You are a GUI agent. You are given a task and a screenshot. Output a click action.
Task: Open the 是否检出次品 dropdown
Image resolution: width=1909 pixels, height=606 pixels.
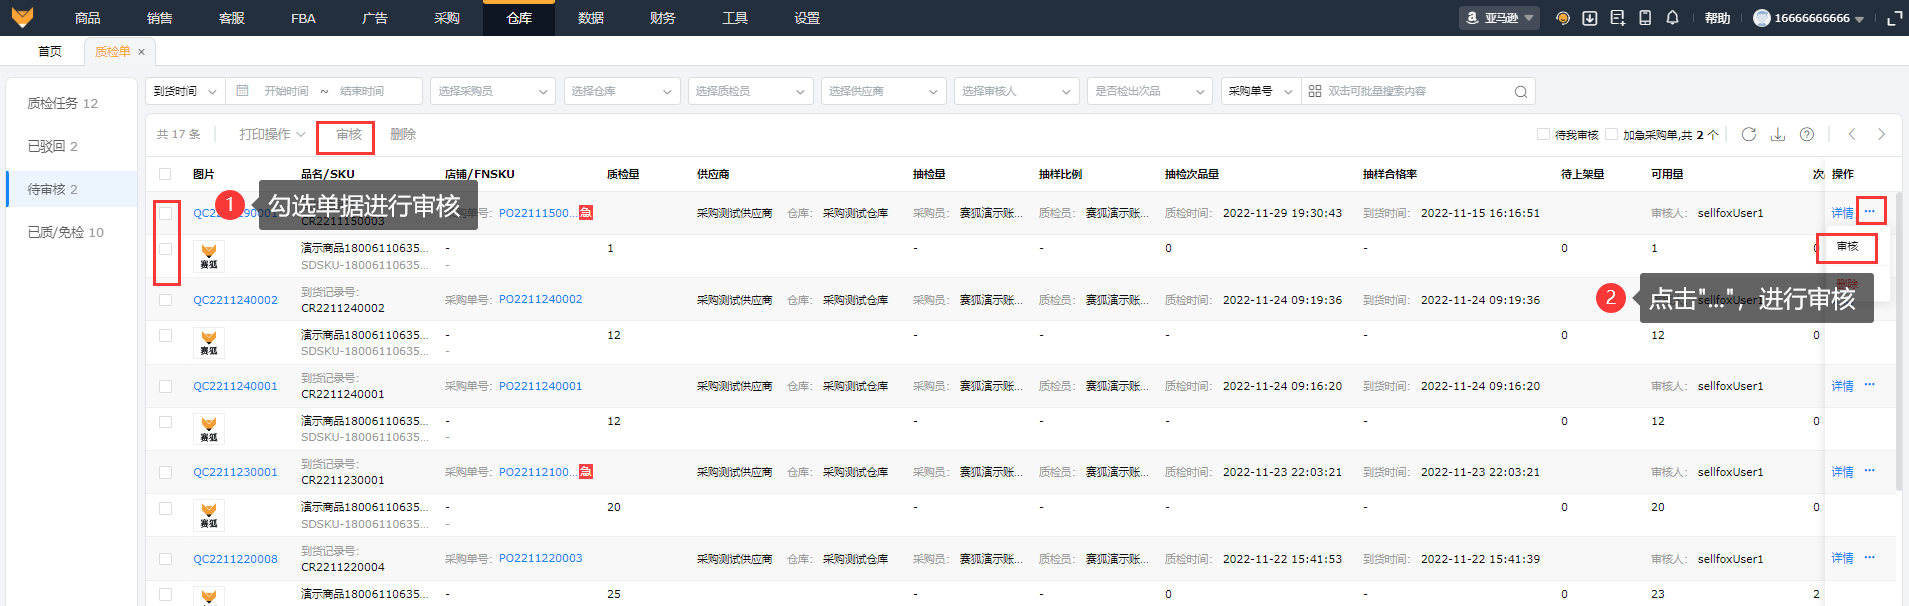pos(1150,91)
